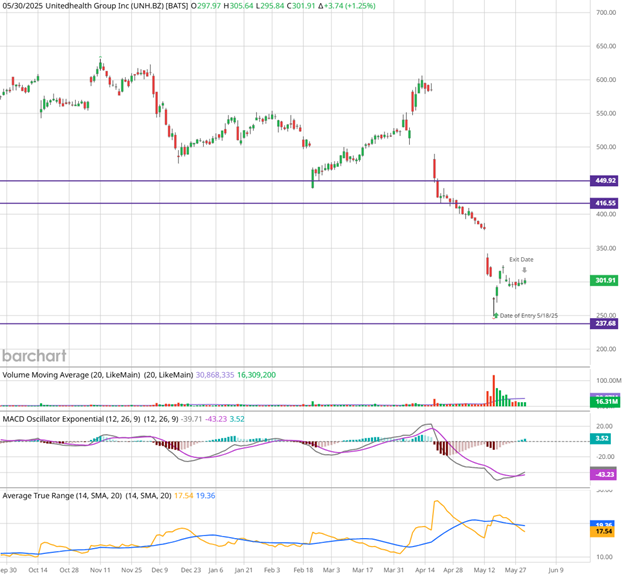Click the 416.55 purple price tag

tap(605, 203)
